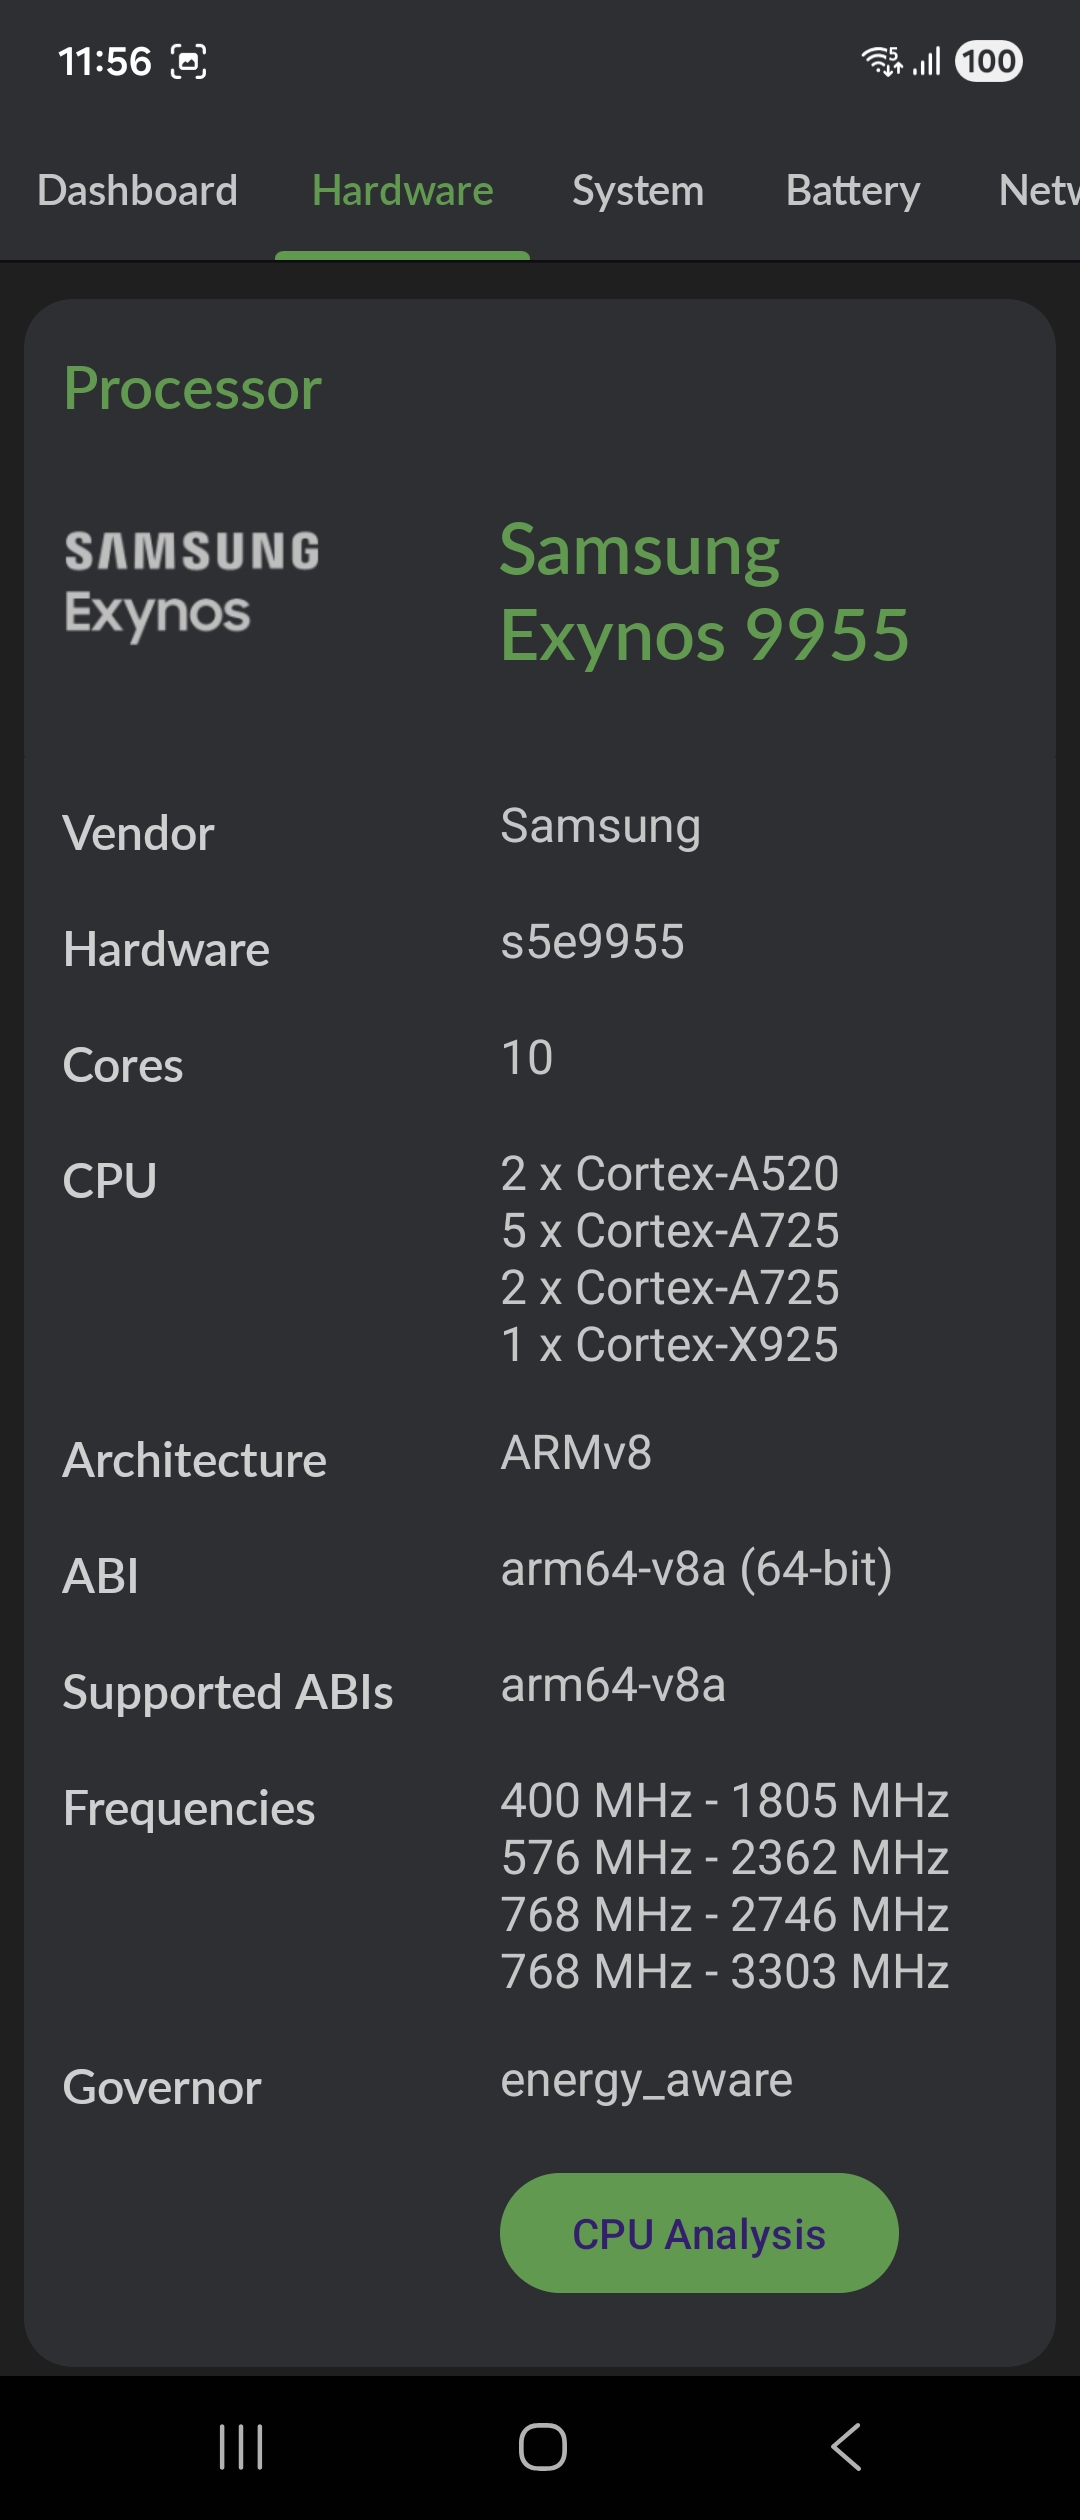Viewport: 1080px width, 2520px height.
Task: Tap the Android recent apps icon
Action: point(241,2447)
